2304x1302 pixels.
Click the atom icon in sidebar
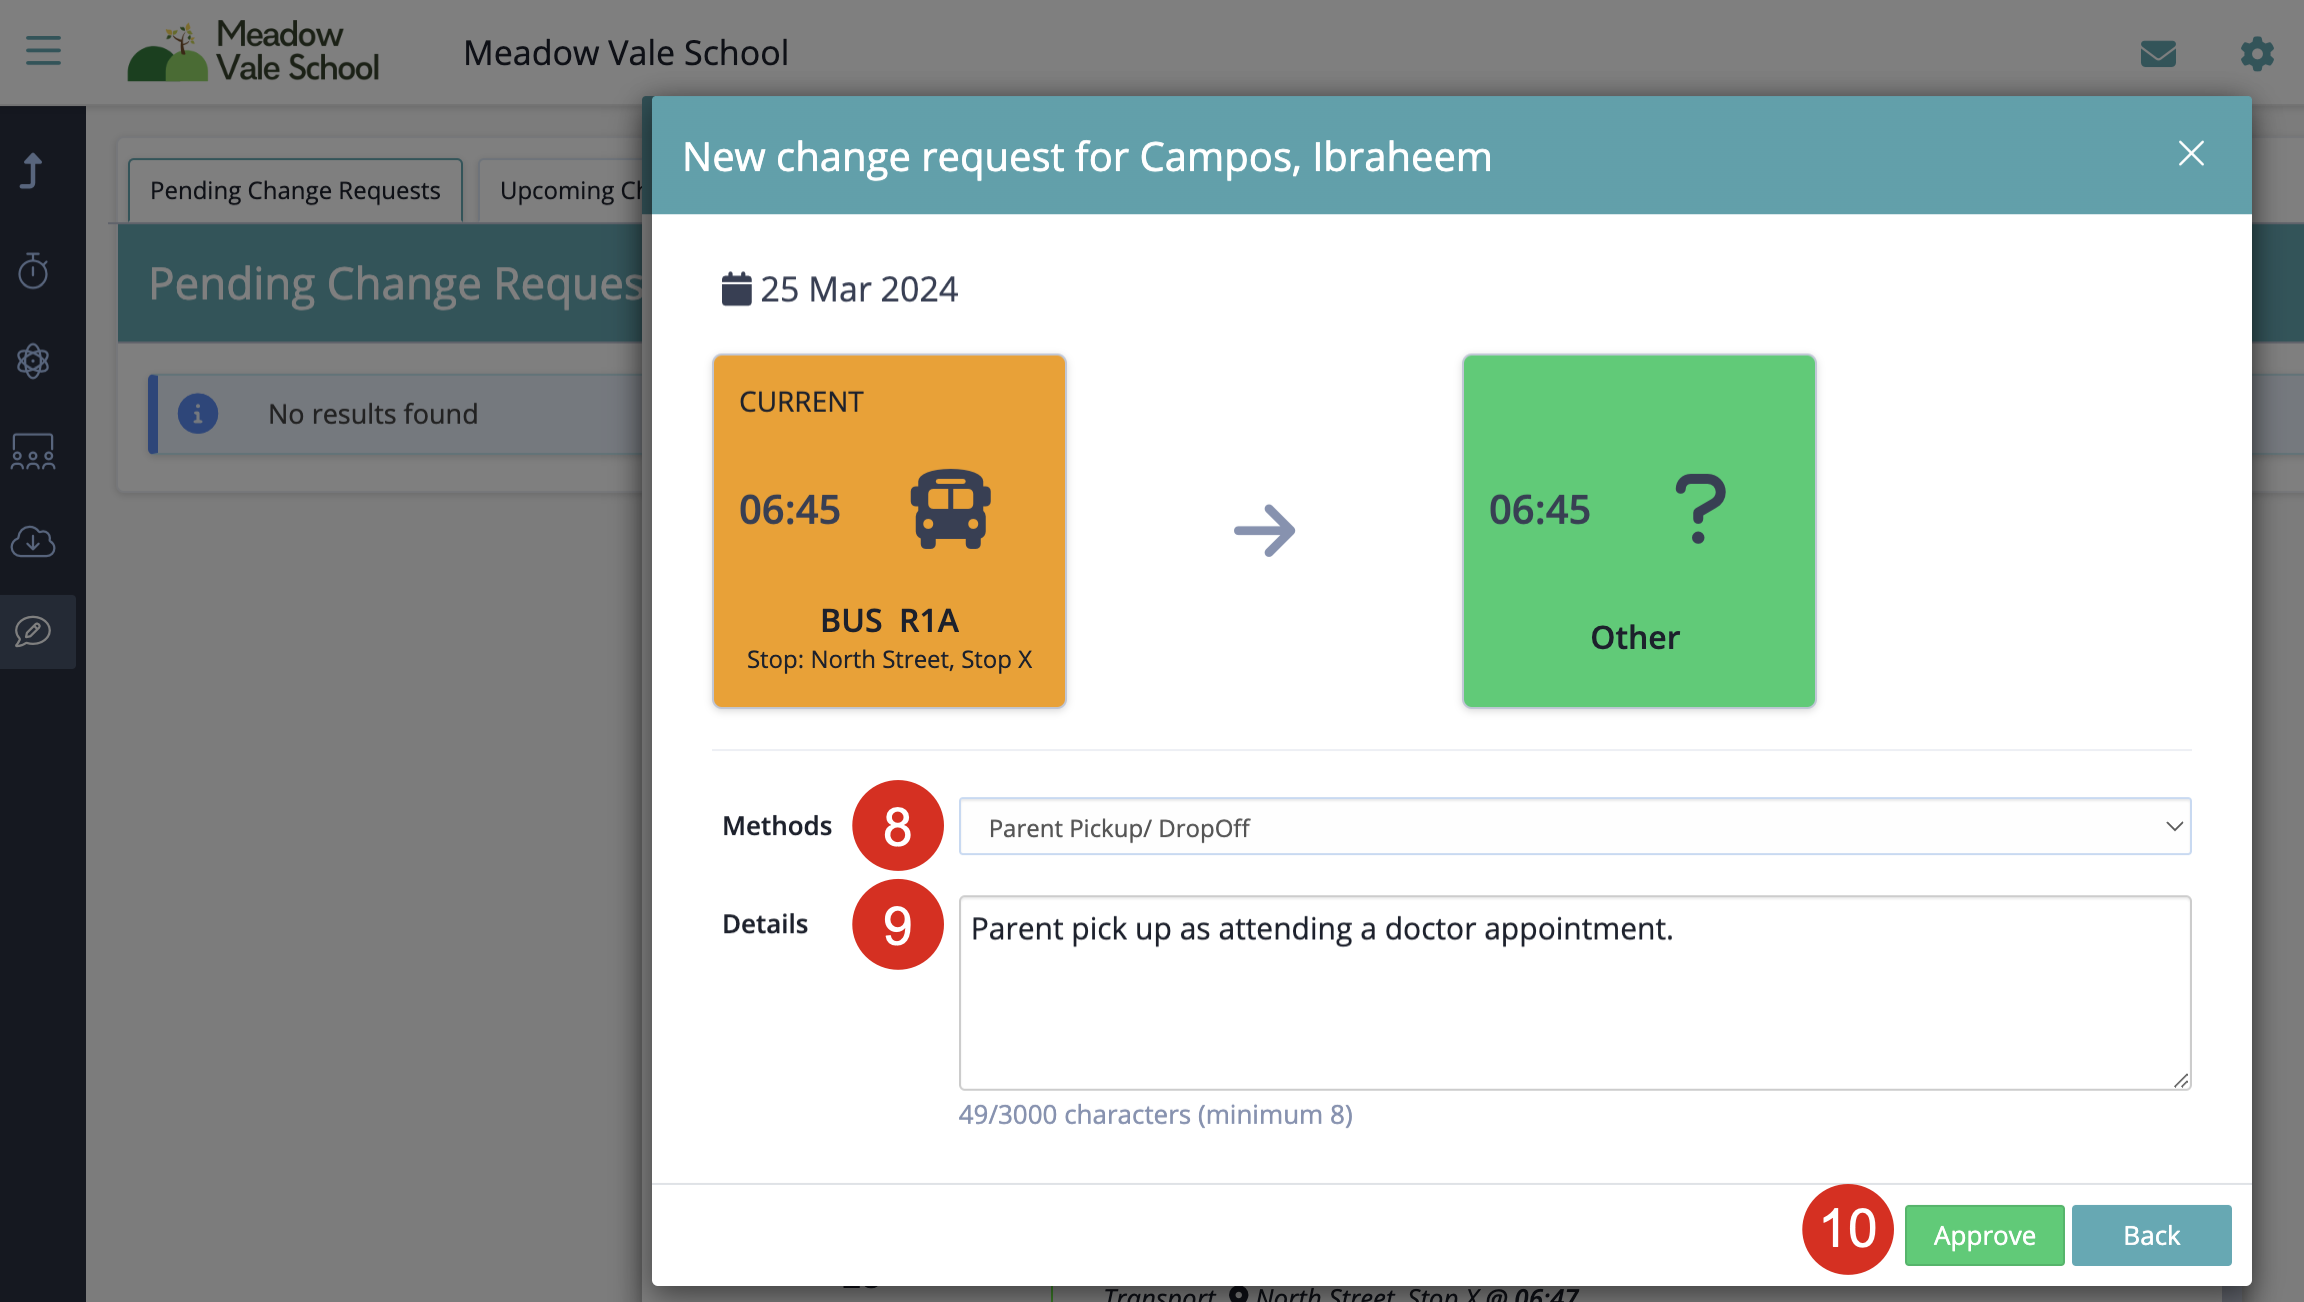tap(33, 361)
